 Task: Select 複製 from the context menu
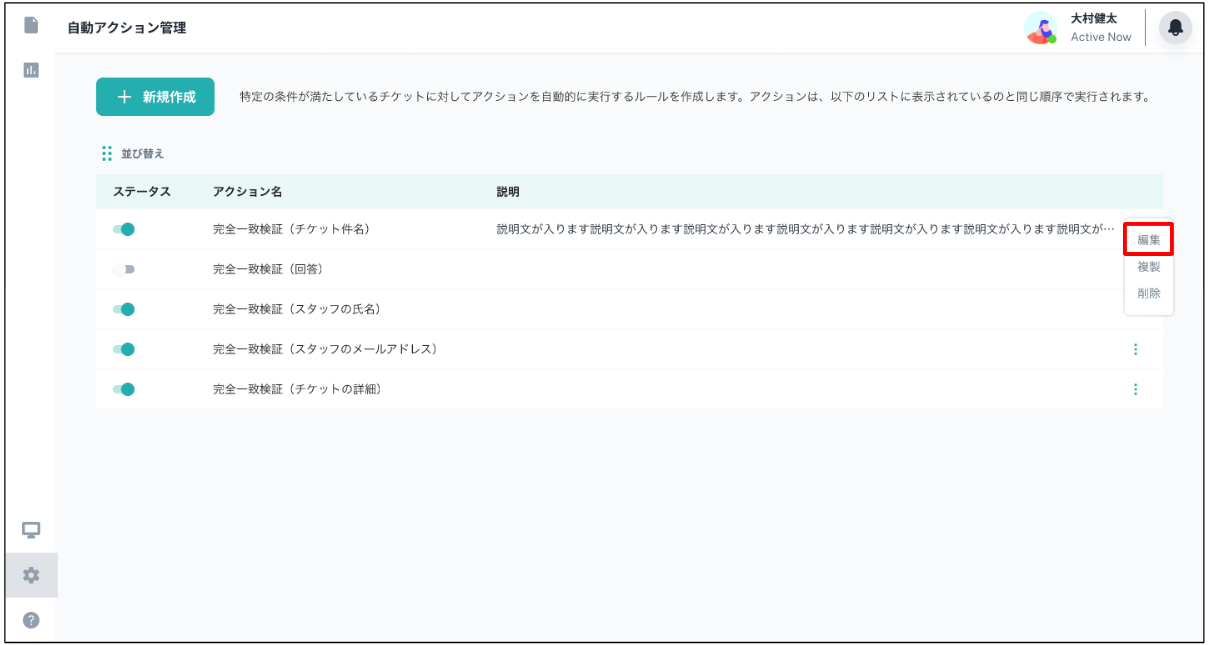point(1148,267)
